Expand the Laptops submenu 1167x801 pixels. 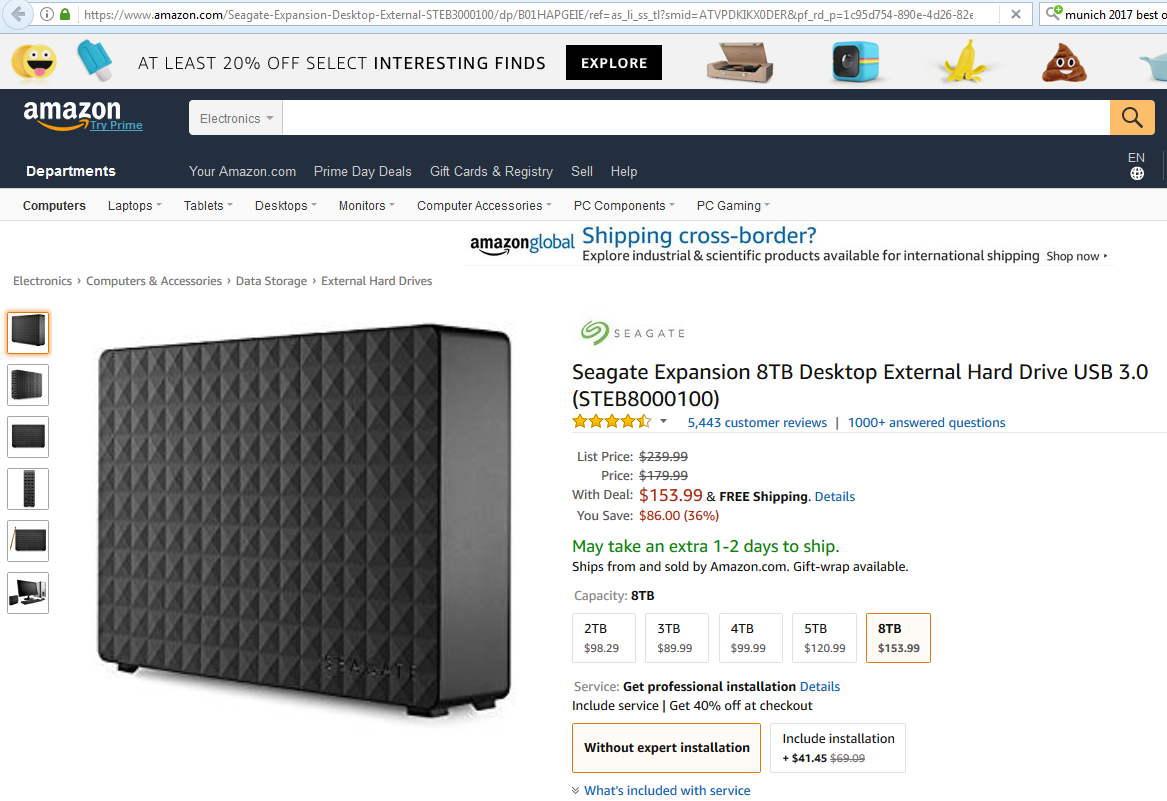click(x=135, y=206)
